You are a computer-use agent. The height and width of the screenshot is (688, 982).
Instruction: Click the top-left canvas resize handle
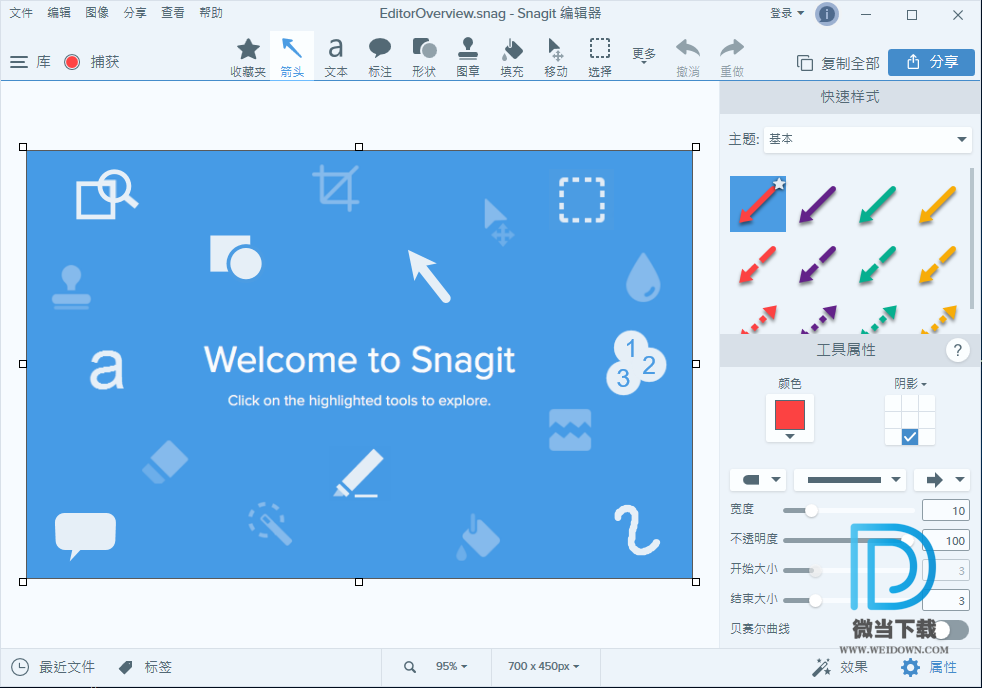23,147
